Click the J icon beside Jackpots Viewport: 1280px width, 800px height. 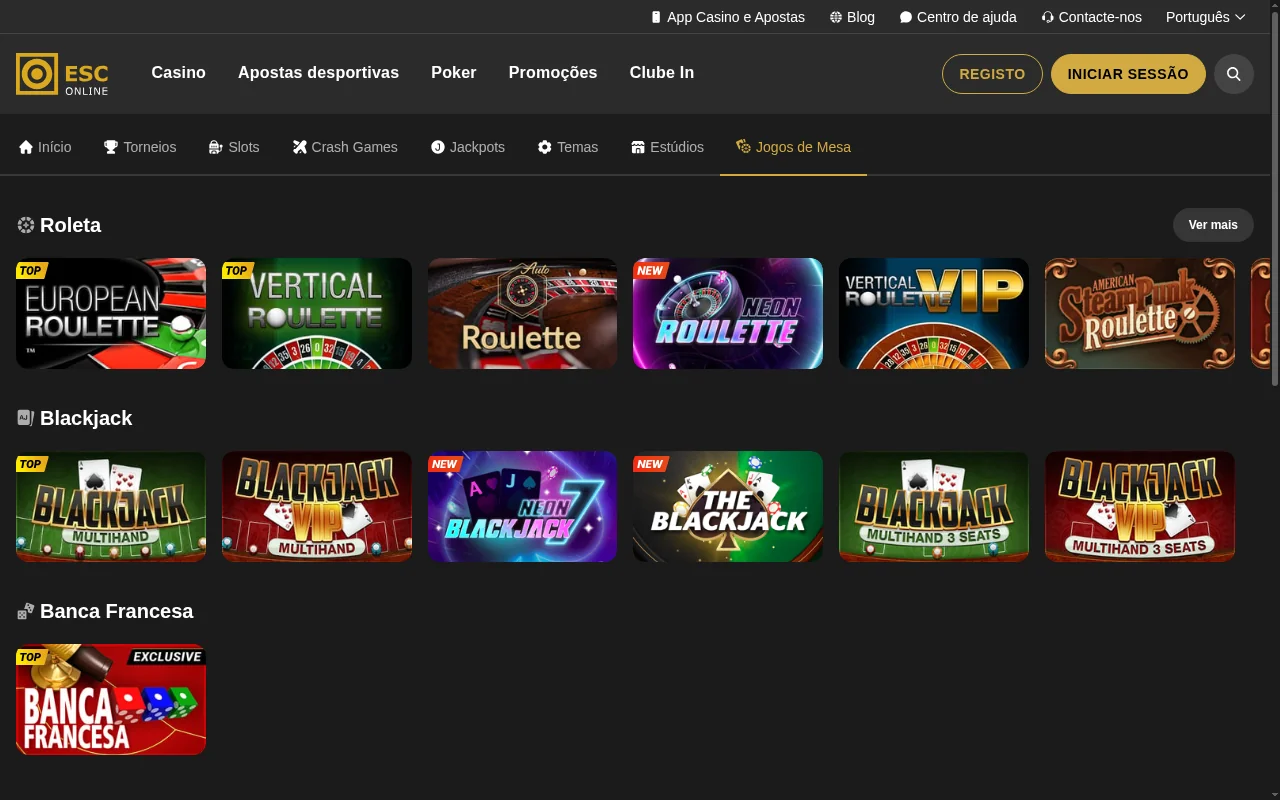438,147
